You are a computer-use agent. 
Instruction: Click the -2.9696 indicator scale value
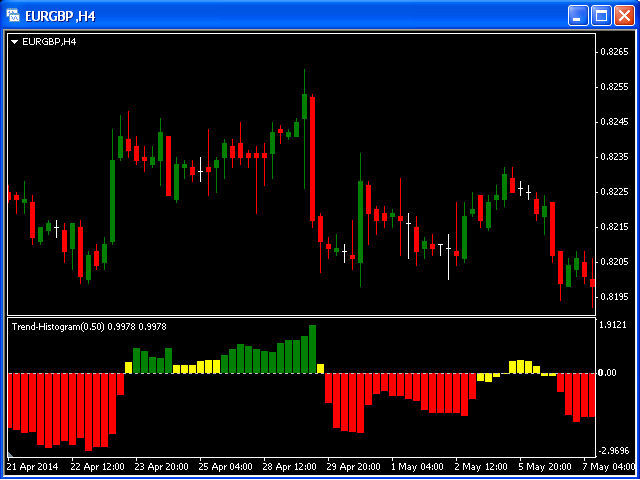click(x=611, y=451)
